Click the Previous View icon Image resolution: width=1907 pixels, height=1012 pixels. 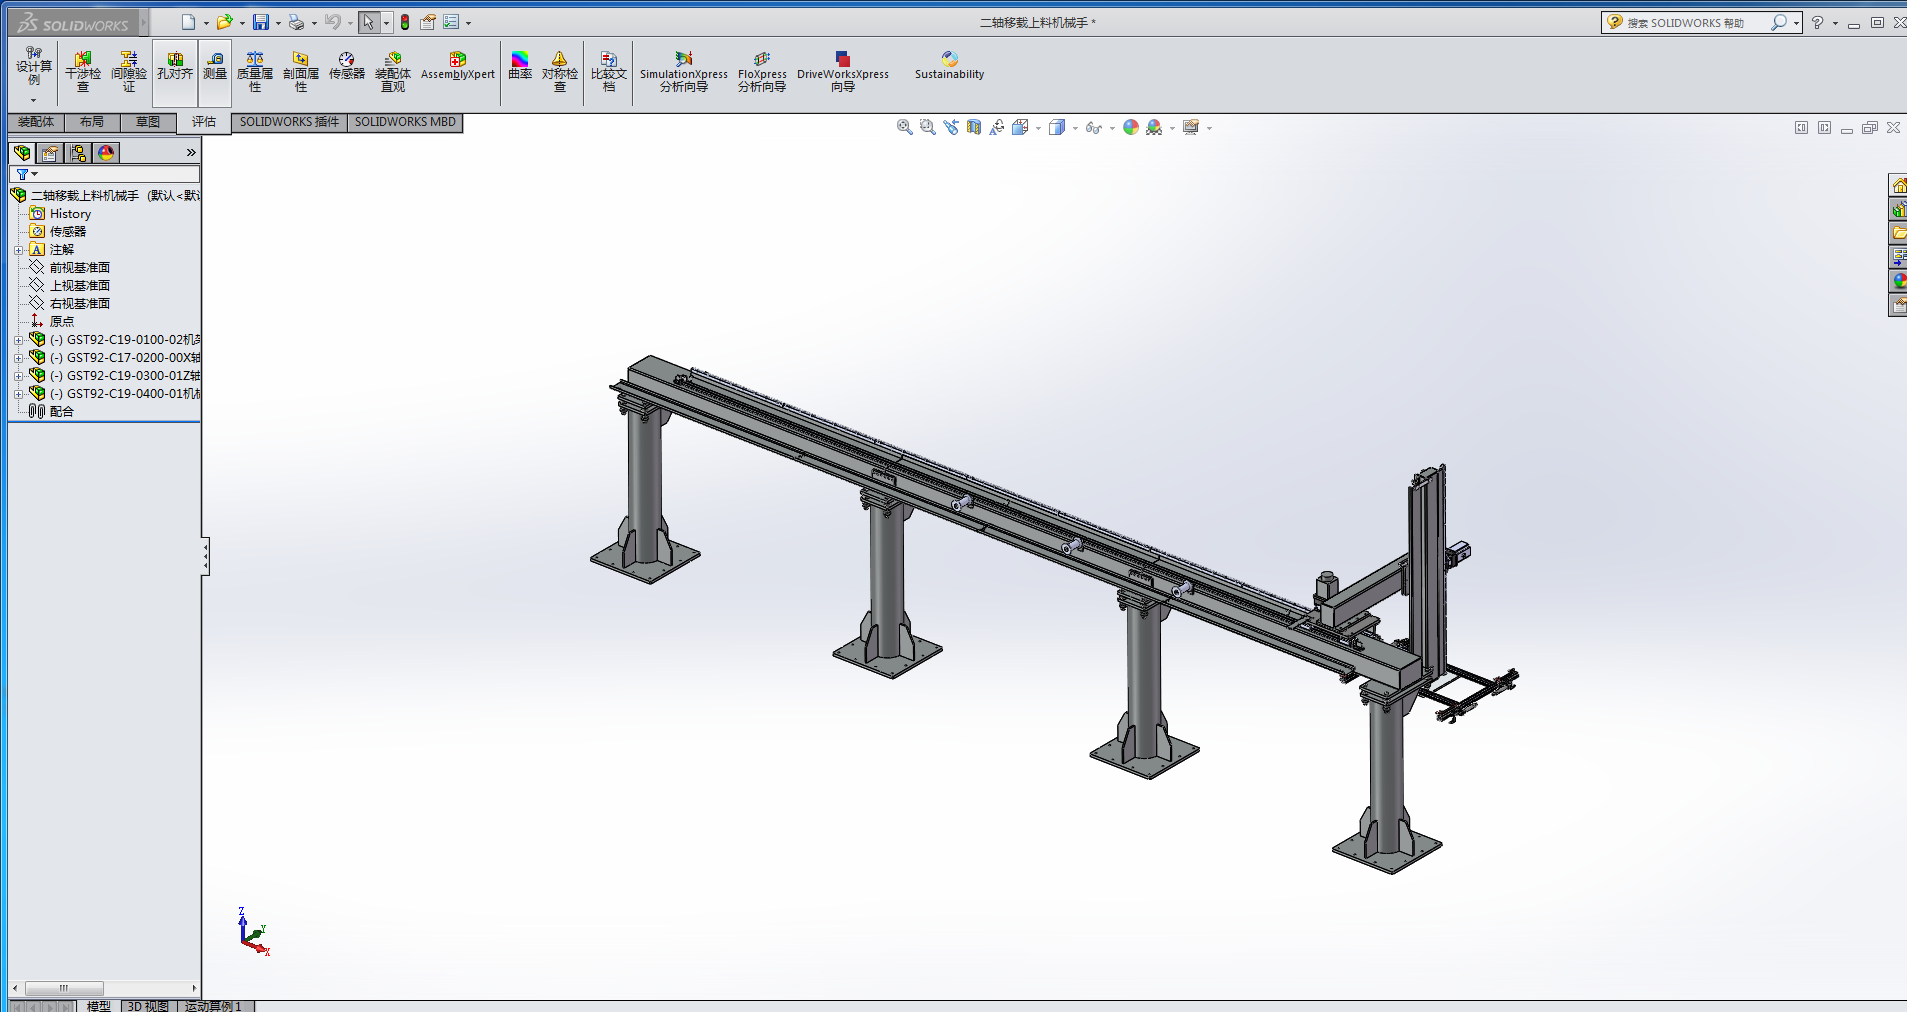click(950, 127)
